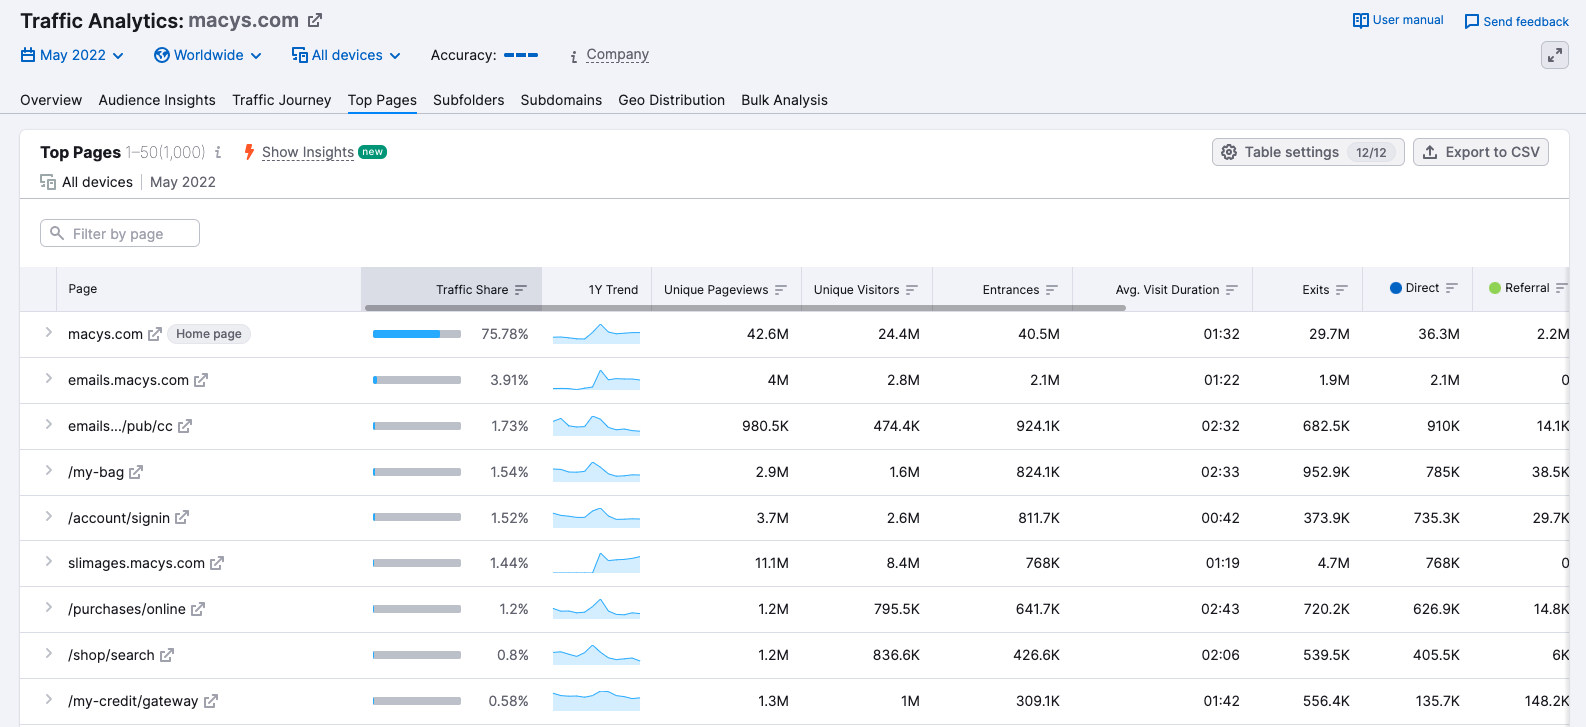1586x727 pixels.
Task: Open Table settings button
Action: coord(1308,152)
